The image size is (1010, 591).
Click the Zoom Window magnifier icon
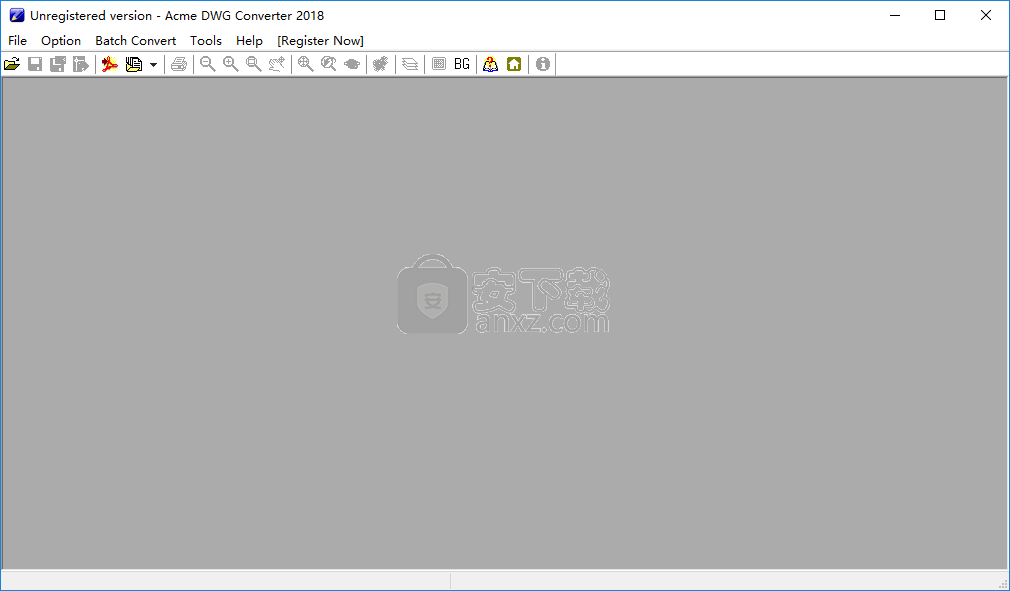pos(254,64)
